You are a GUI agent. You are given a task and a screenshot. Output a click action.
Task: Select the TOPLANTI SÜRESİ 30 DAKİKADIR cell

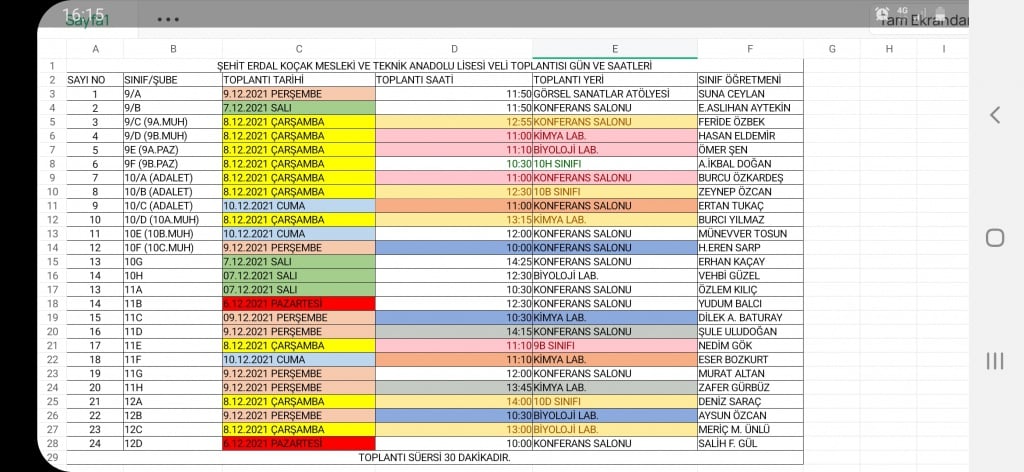click(x=435, y=457)
